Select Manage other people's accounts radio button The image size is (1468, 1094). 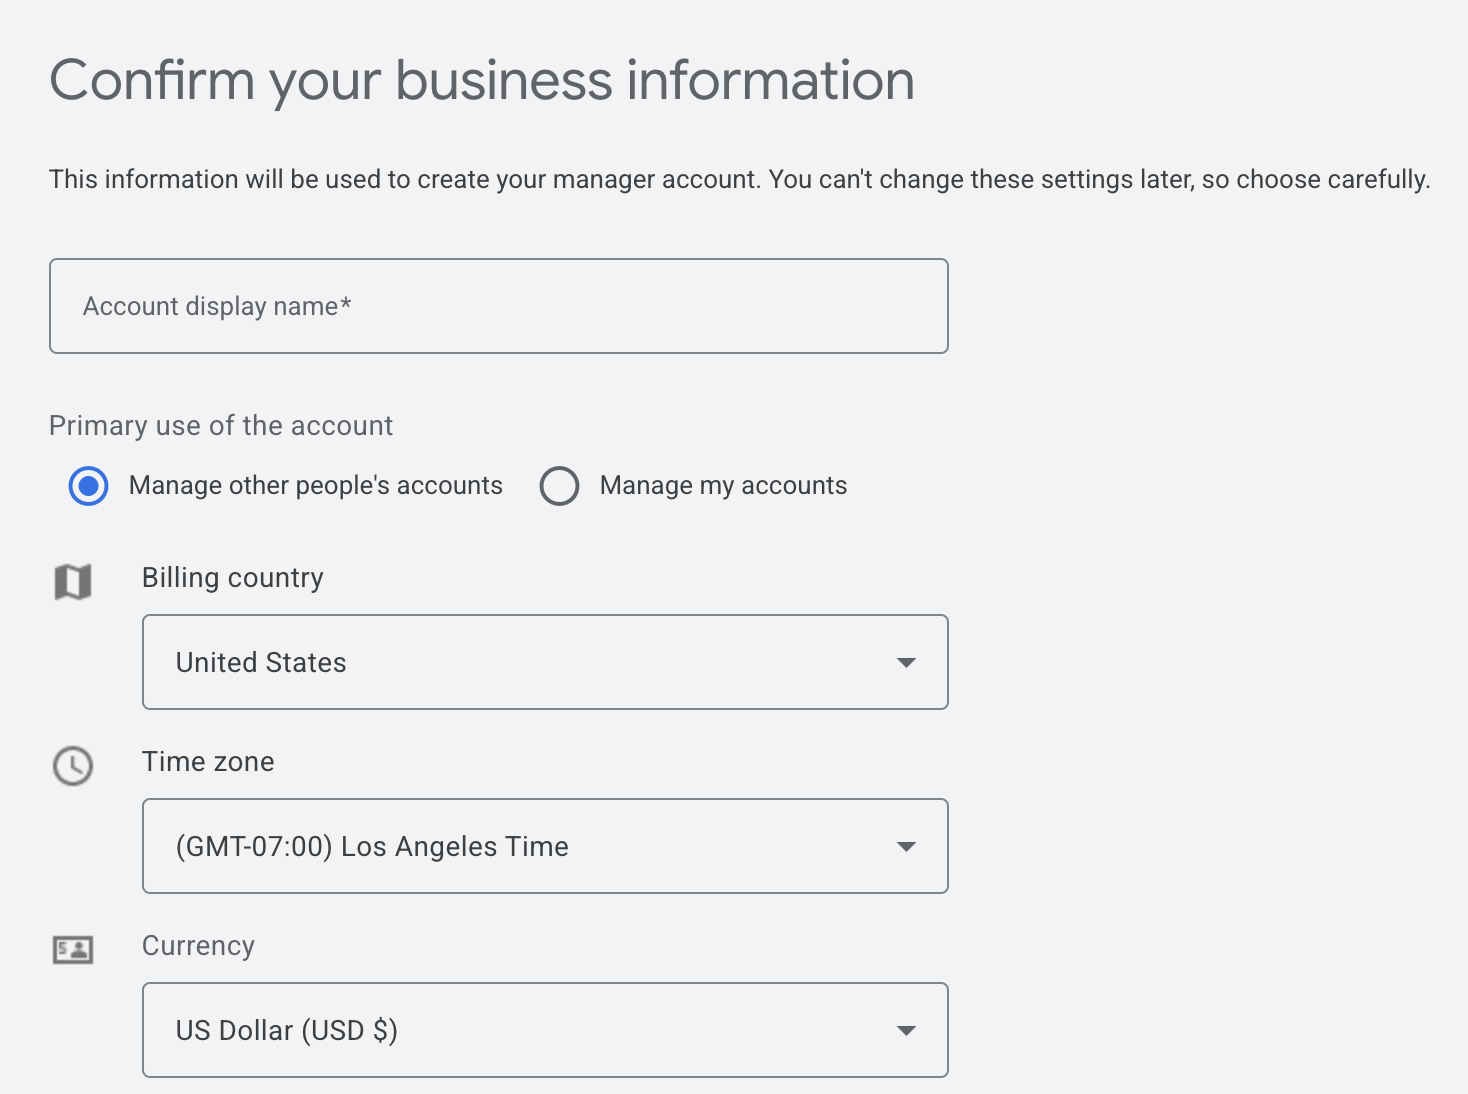(88, 486)
